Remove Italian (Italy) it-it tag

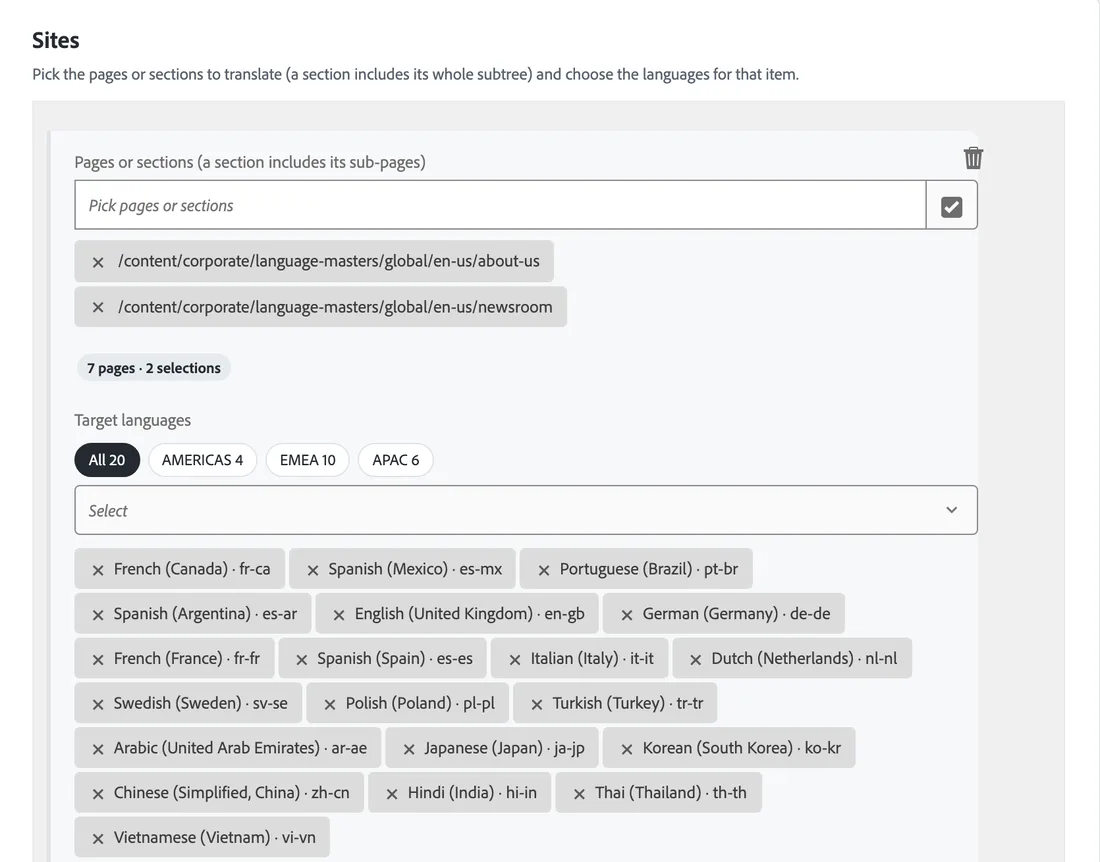click(515, 660)
